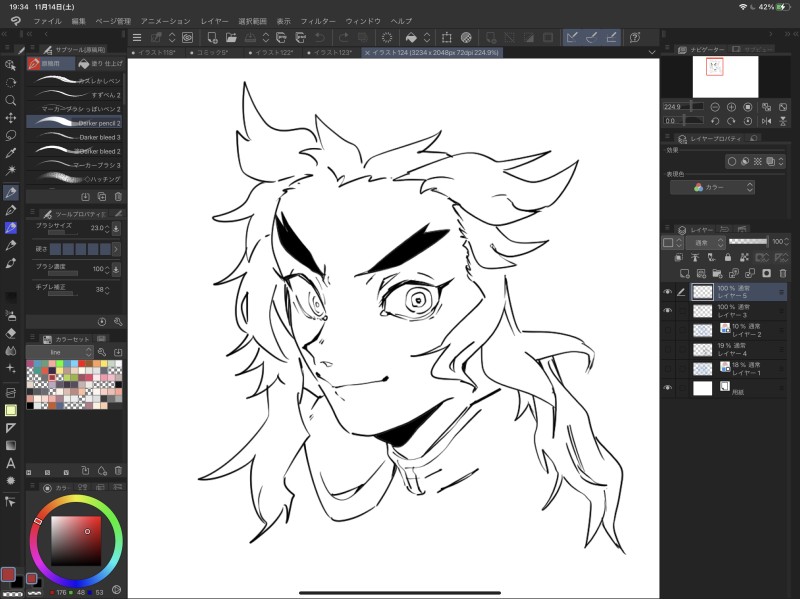The height and width of the screenshot is (599, 800).
Task: Select the Eraser tool
Action: click(x=10, y=333)
